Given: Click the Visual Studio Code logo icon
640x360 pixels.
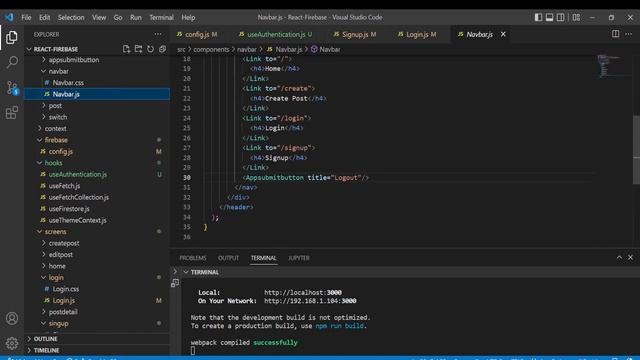Looking at the screenshot, I should pos(9,17).
